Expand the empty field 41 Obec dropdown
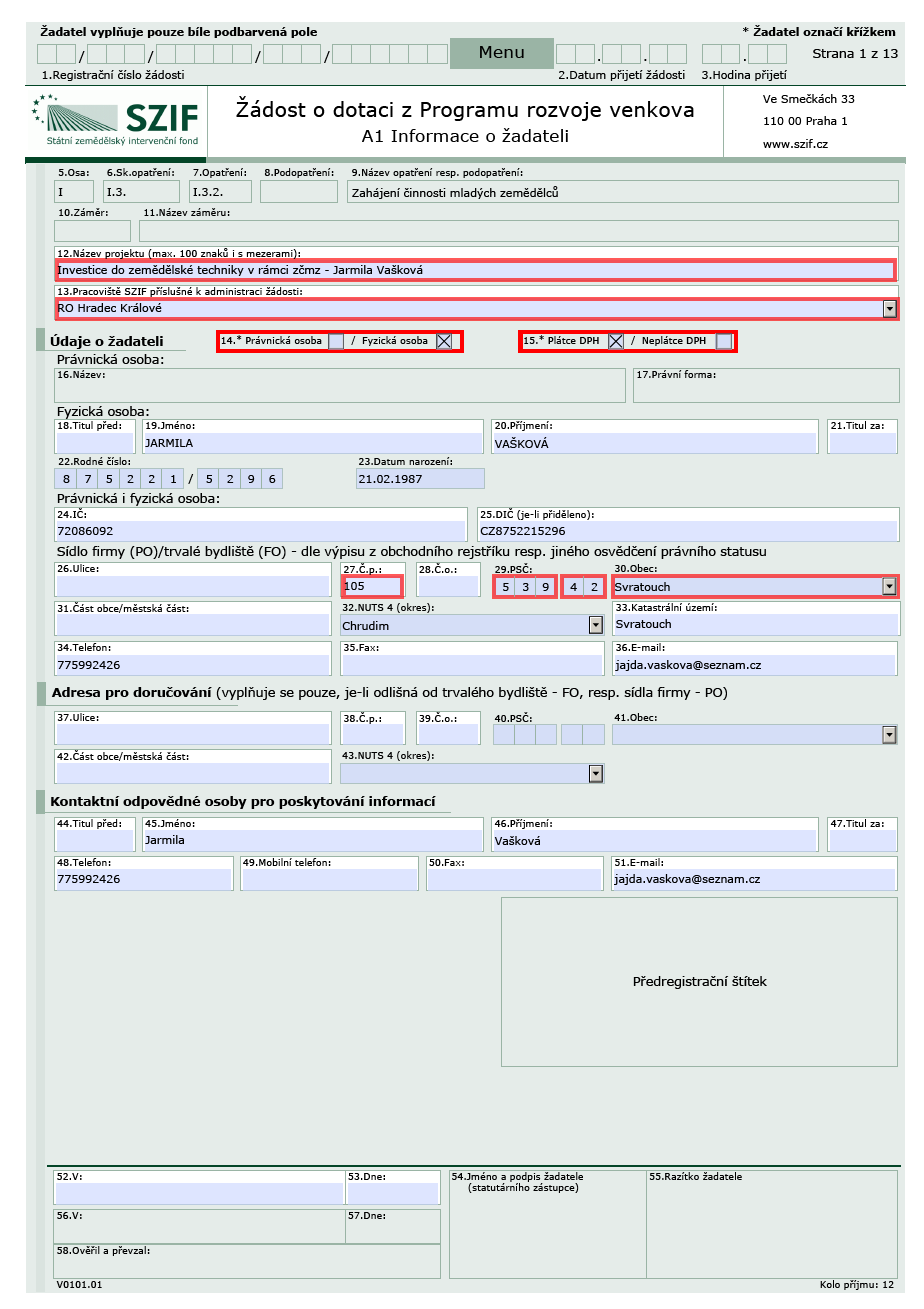The height and width of the screenshot is (1309, 924). click(889, 735)
